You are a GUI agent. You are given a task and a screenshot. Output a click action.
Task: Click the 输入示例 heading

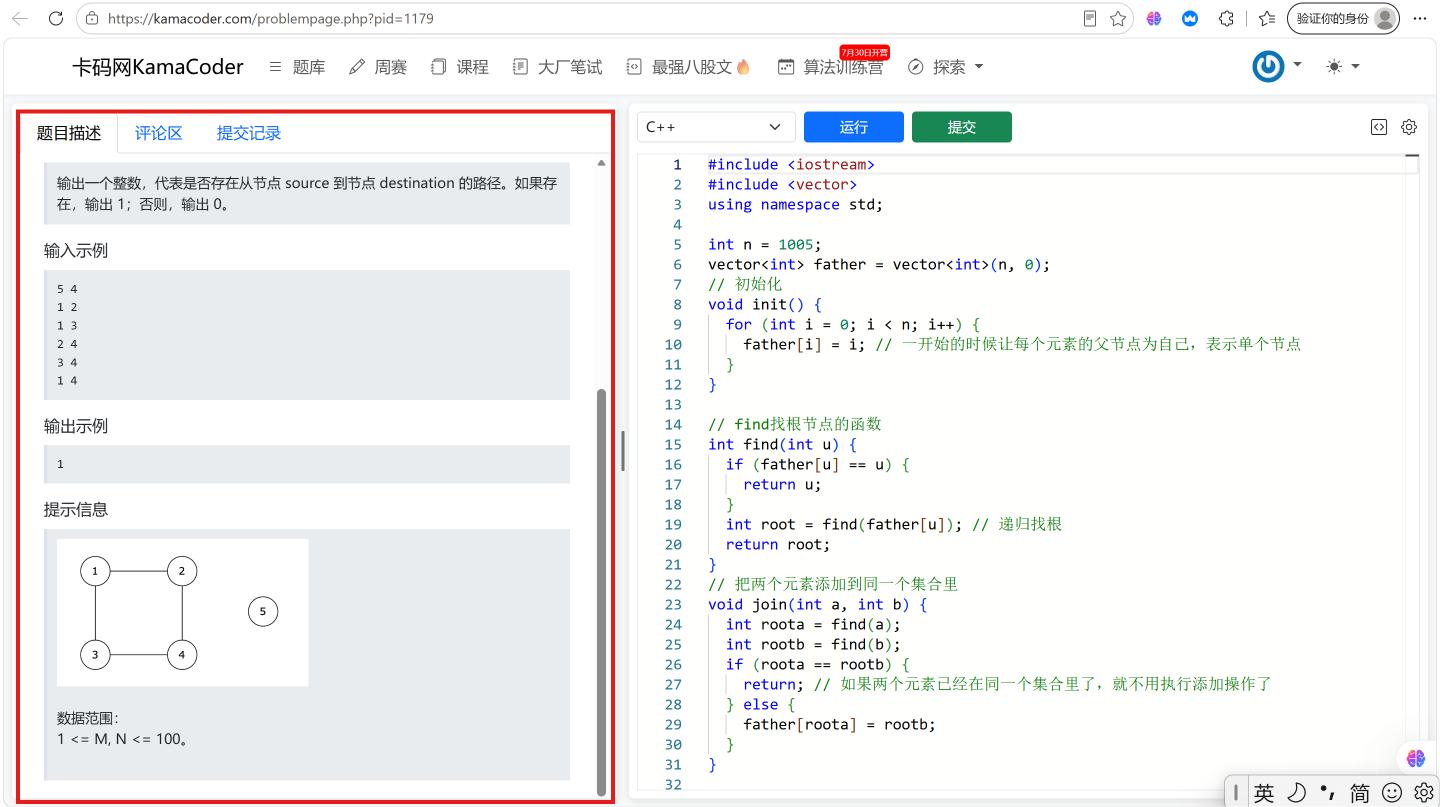coord(76,251)
